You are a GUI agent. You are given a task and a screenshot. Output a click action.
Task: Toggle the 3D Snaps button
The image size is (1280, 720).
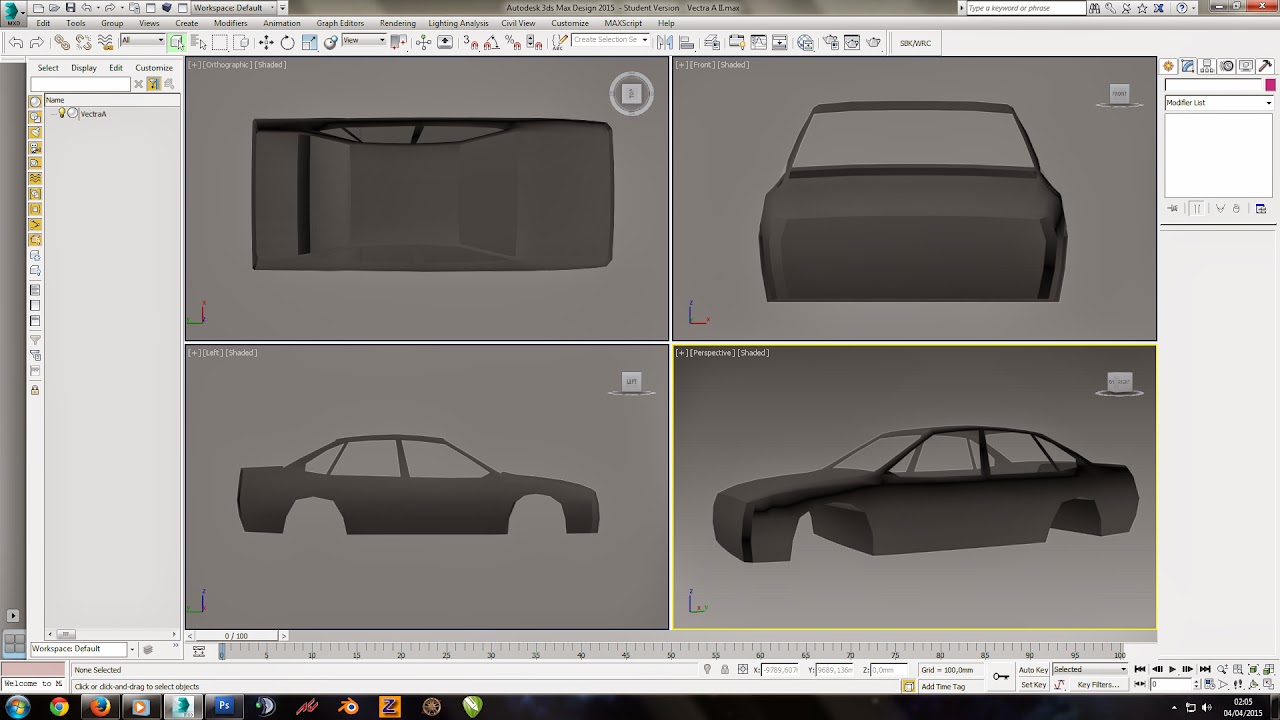(471, 42)
